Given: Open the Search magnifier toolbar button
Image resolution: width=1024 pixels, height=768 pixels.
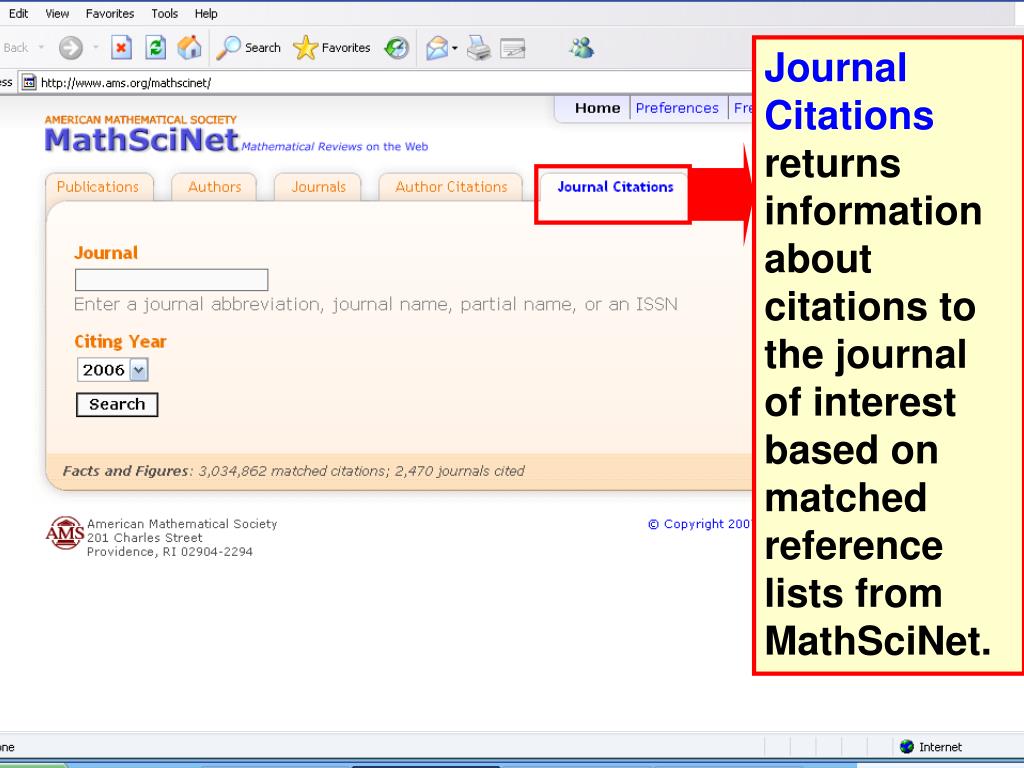Looking at the screenshot, I should [248, 48].
